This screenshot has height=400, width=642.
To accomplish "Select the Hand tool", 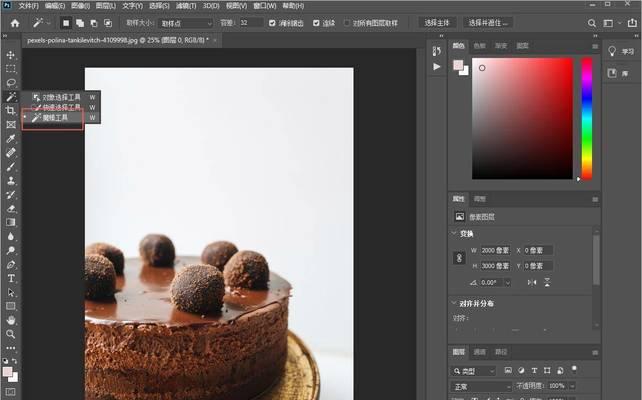I will pos(11,320).
